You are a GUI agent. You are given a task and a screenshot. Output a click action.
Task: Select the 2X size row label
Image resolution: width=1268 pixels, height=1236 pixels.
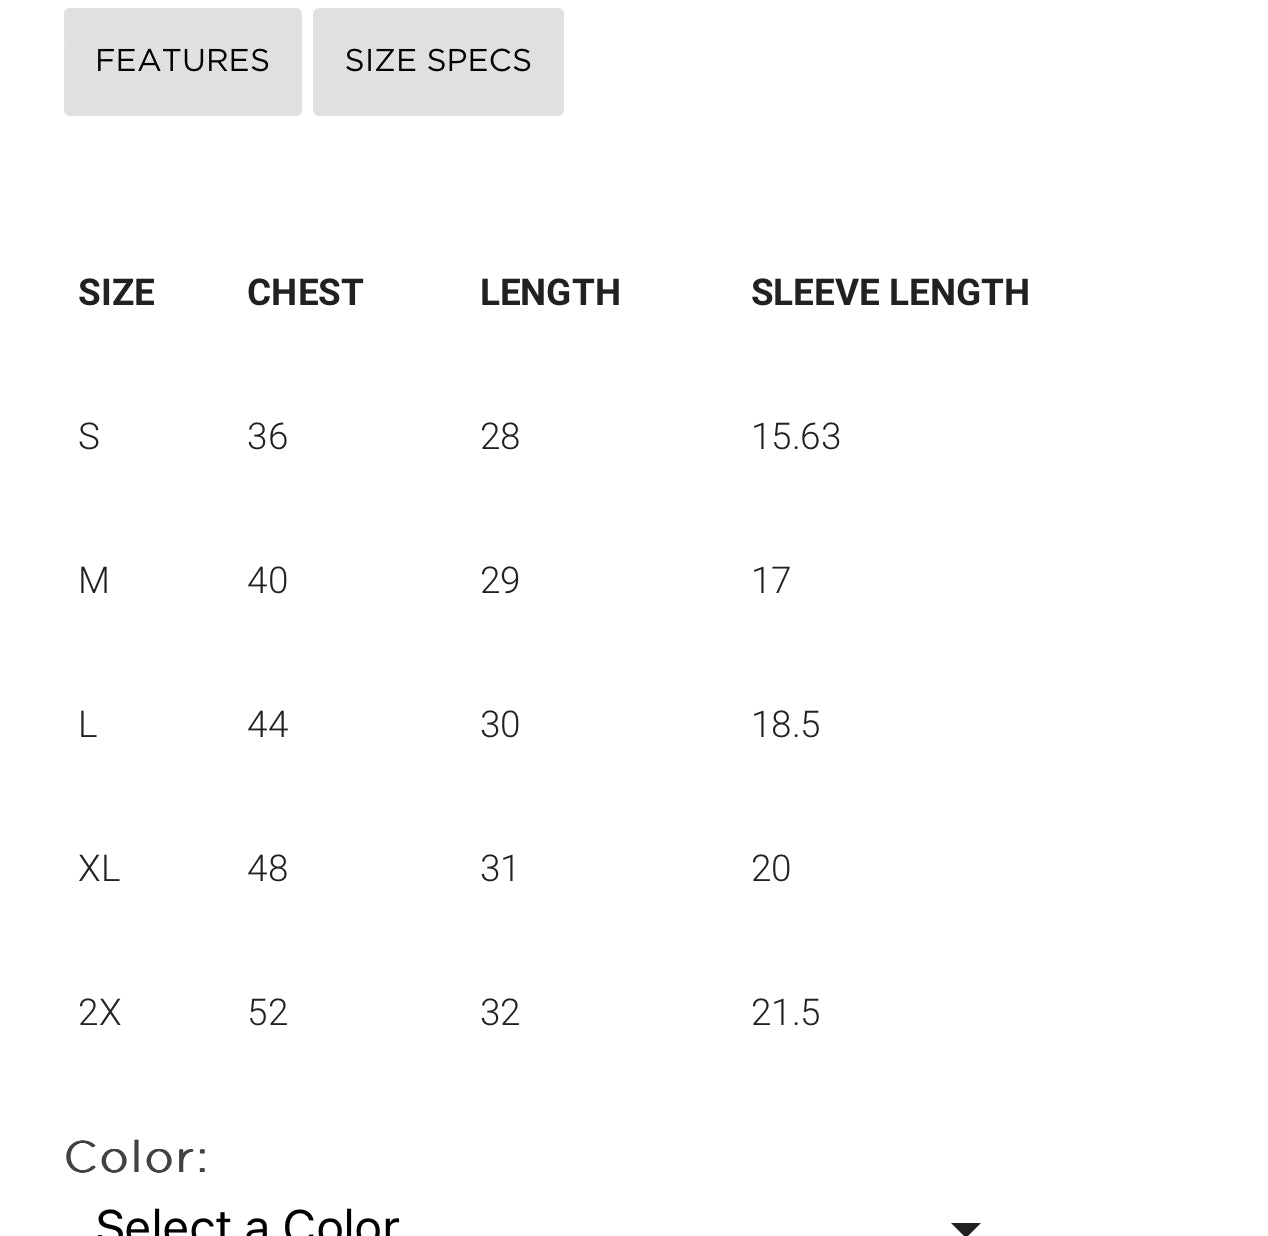99,1013
